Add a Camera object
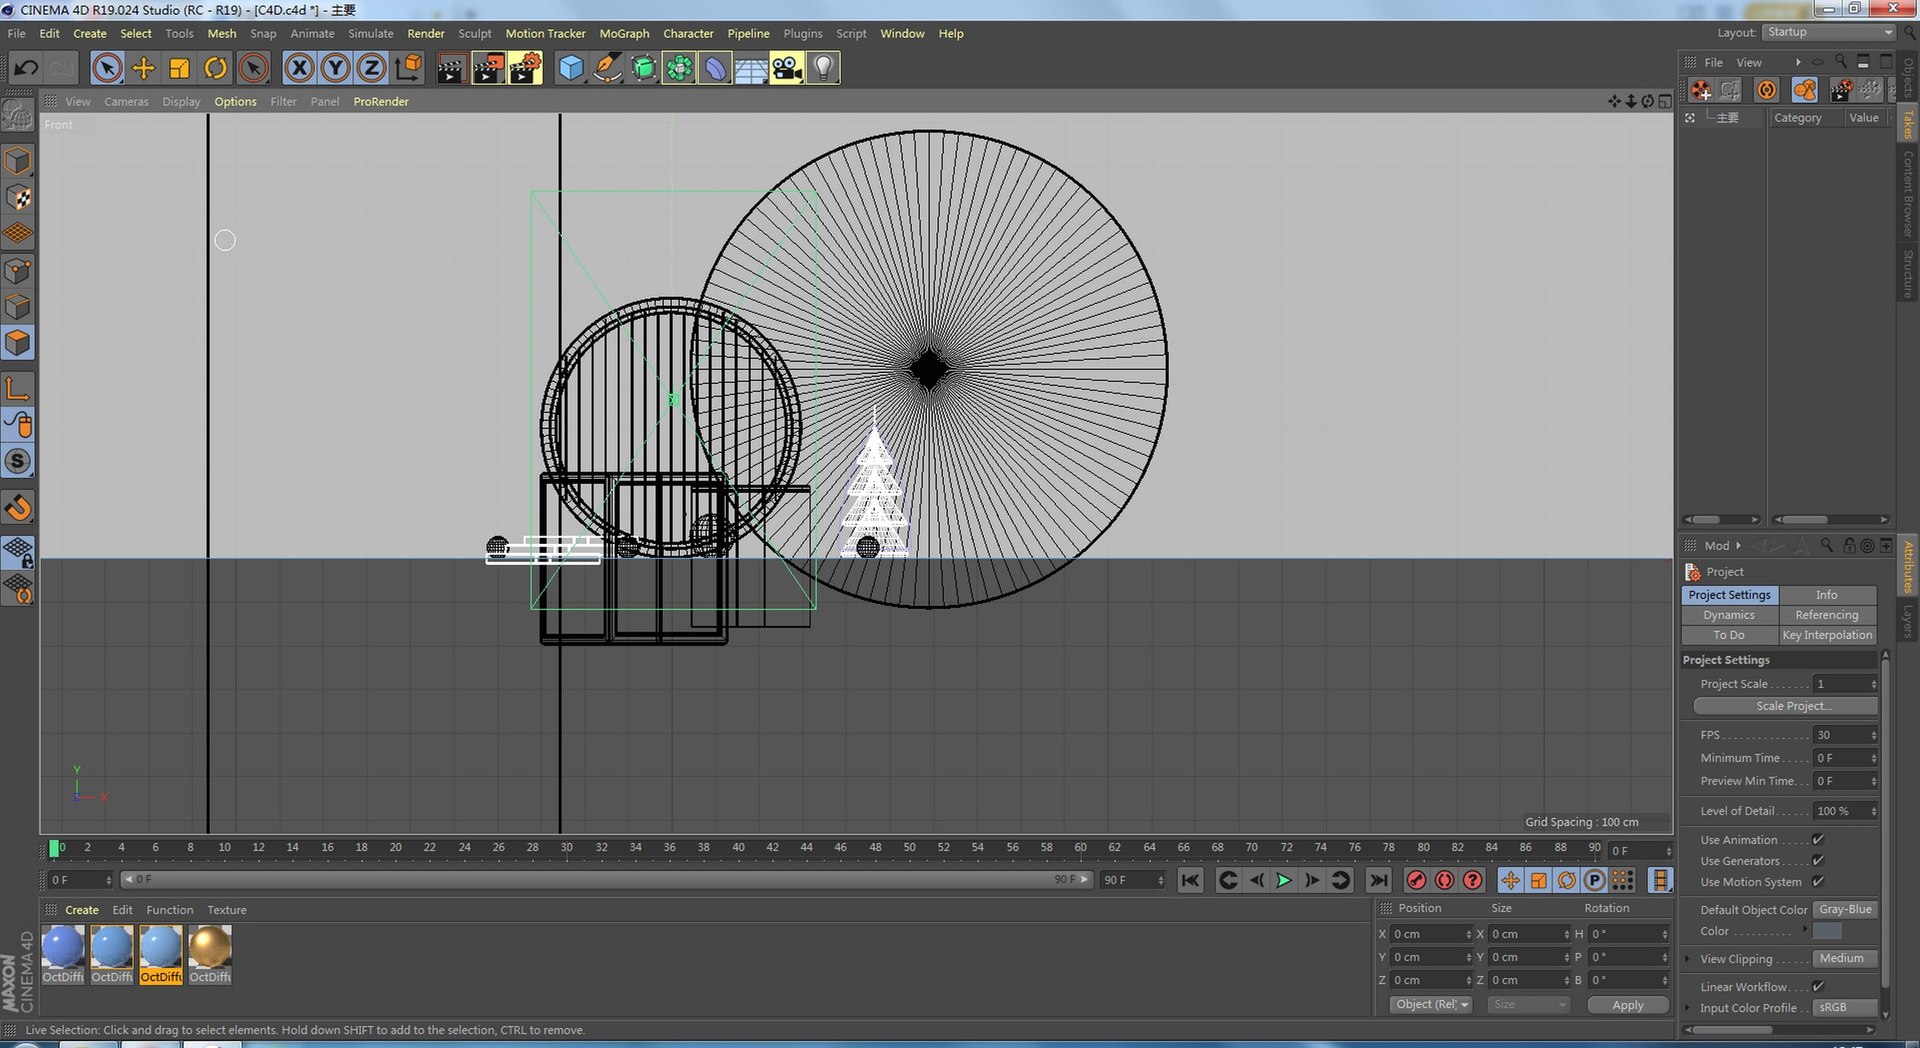 coord(786,68)
